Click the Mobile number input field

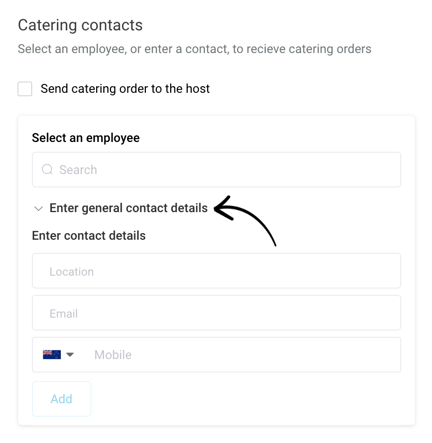point(243,355)
